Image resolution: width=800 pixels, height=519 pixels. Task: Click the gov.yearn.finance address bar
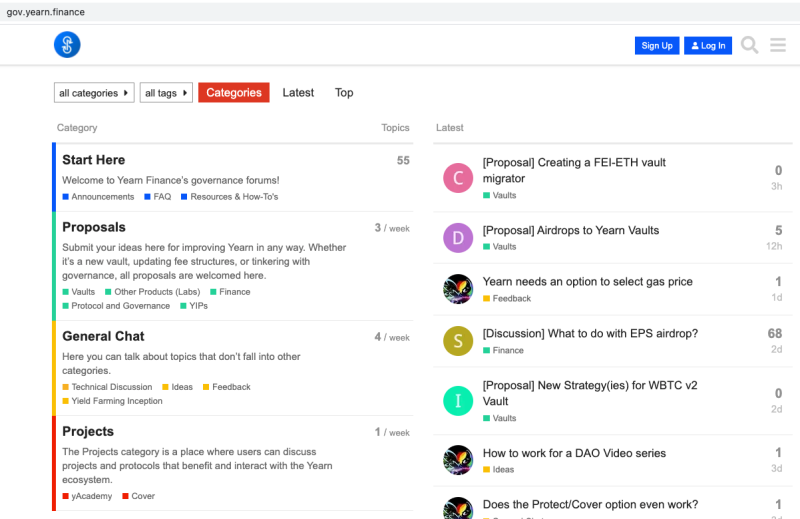pyautogui.click(x=400, y=12)
